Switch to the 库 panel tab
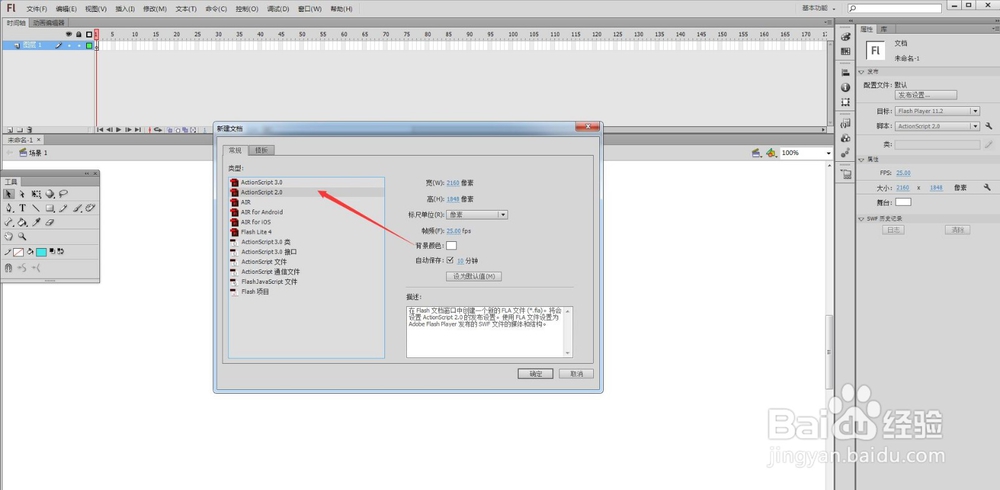The width and height of the screenshot is (1000, 490). [883, 29]
